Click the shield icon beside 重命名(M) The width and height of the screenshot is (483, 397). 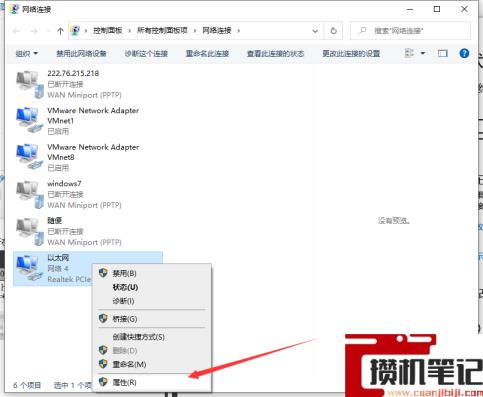pyautogui.click(x=103, y=364)
